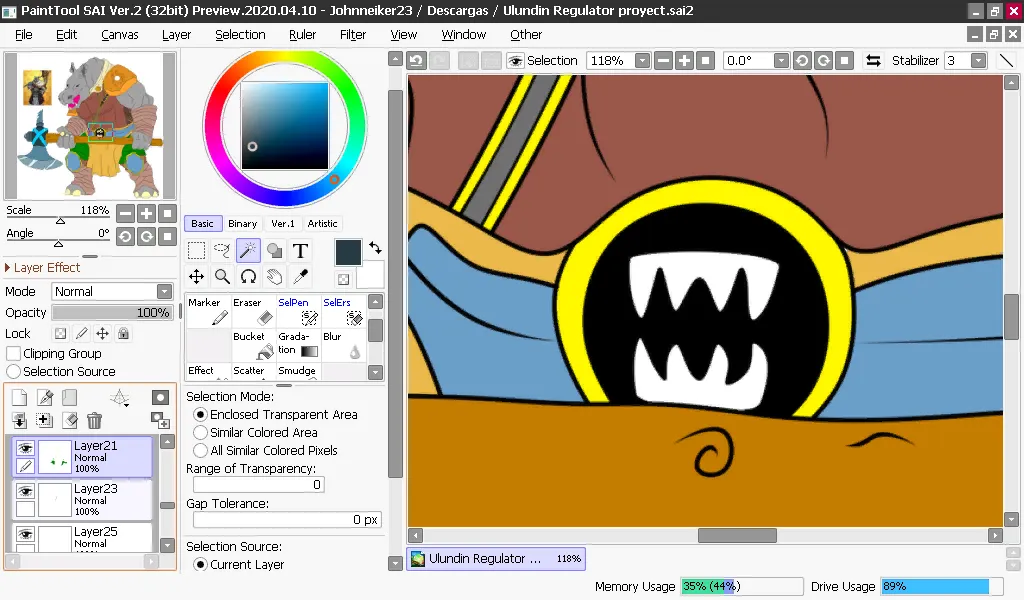Image resolution: width=1024 pixels, height=600 pixels.
Task: Select the Move tool
Action: tap(196, 277)
